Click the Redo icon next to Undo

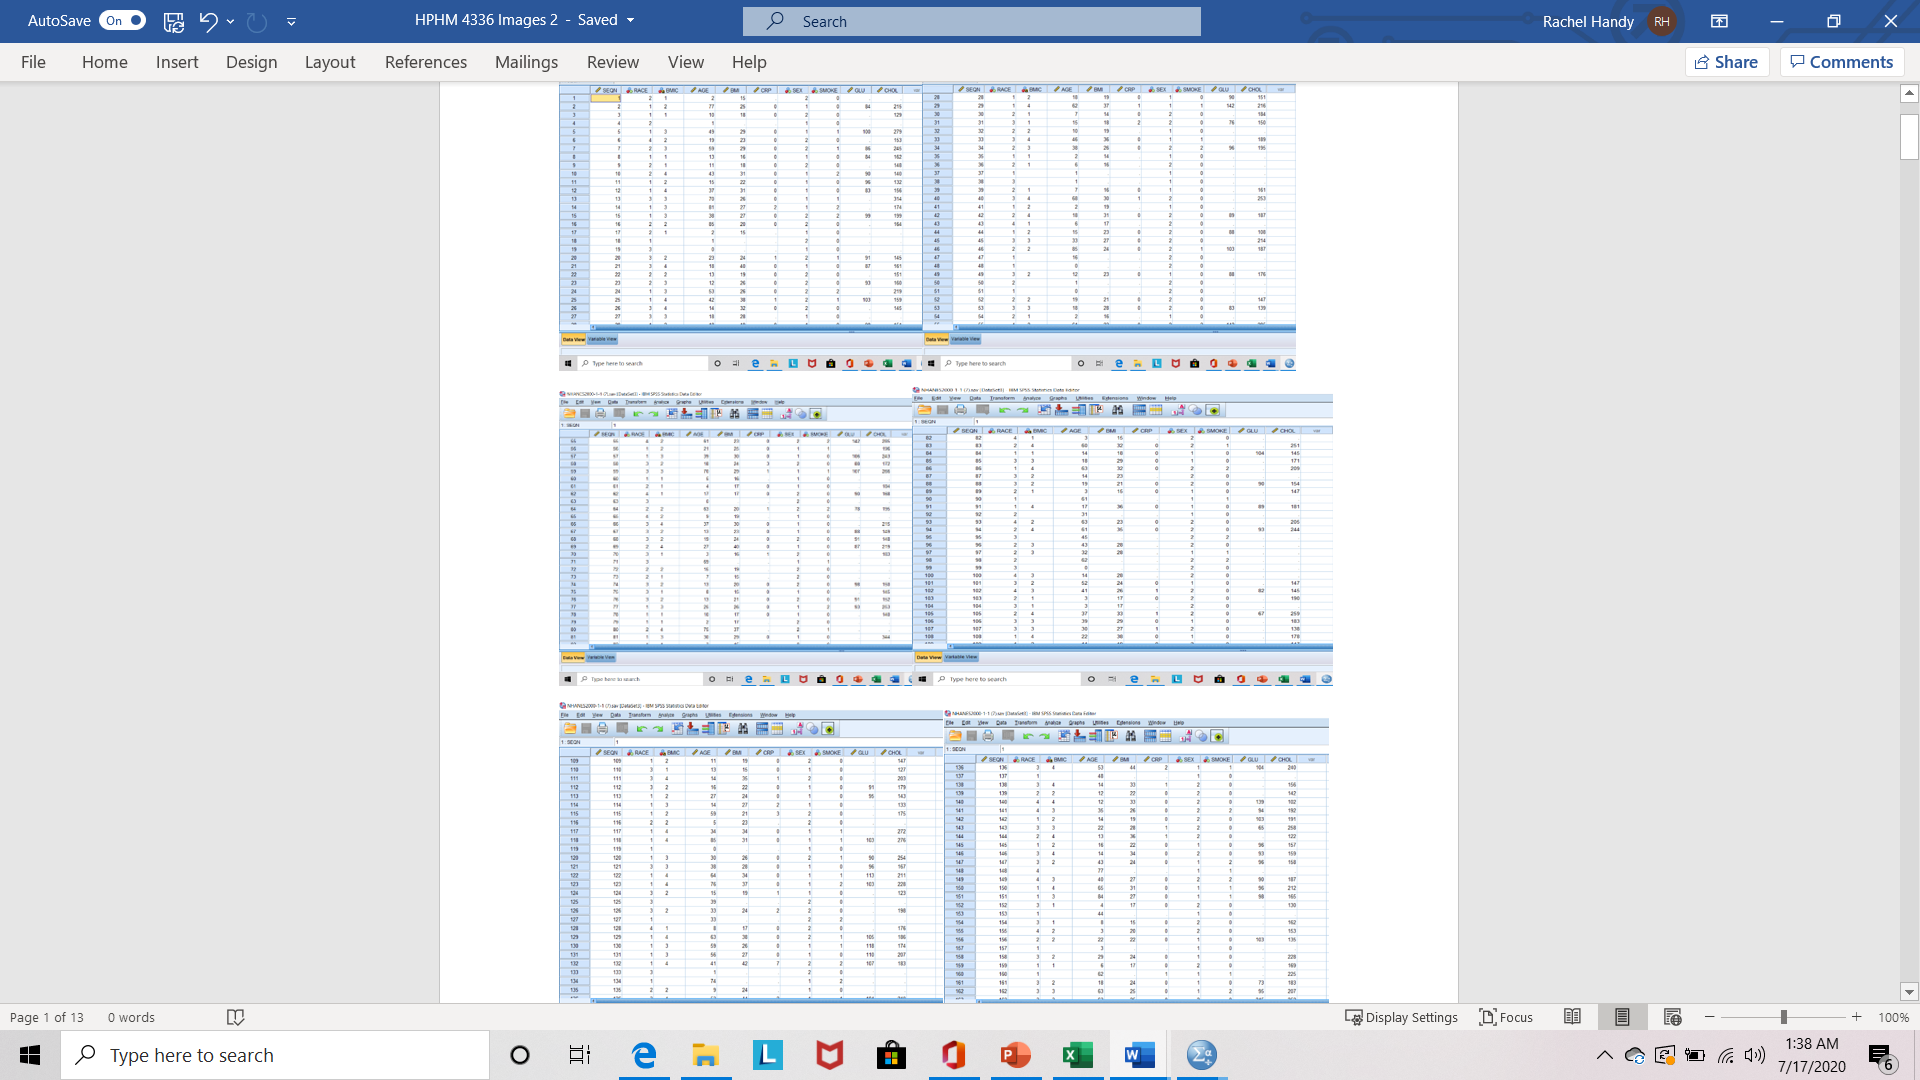257,21
